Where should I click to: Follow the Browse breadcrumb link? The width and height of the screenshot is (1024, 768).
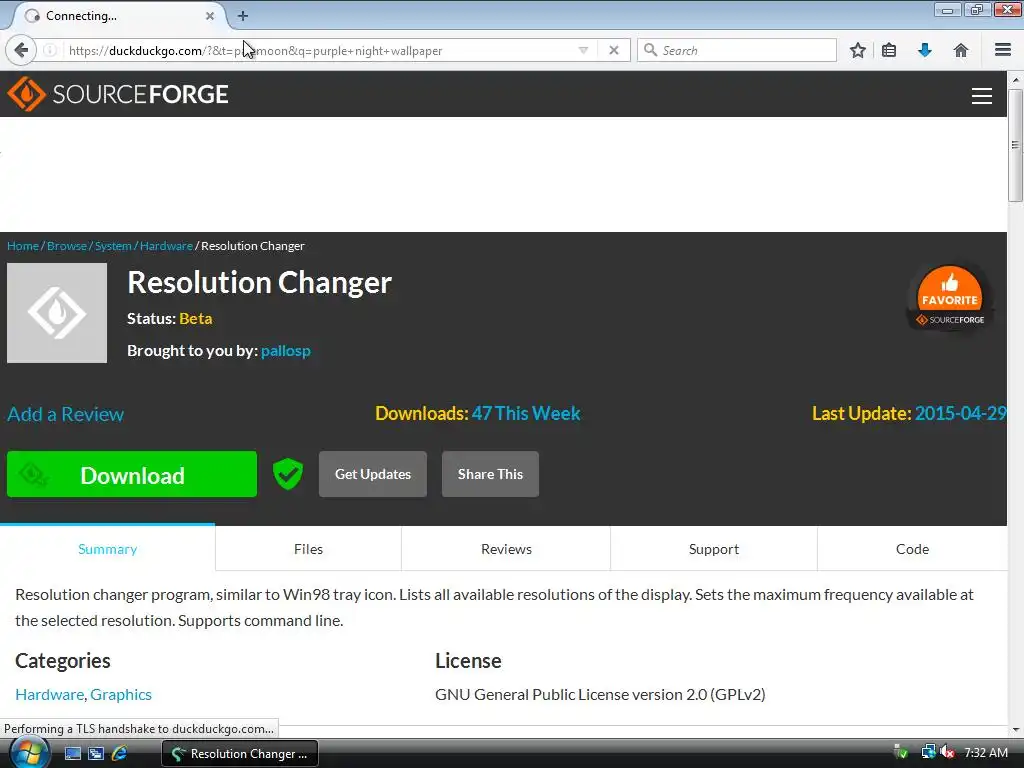[x=67, y=246]
